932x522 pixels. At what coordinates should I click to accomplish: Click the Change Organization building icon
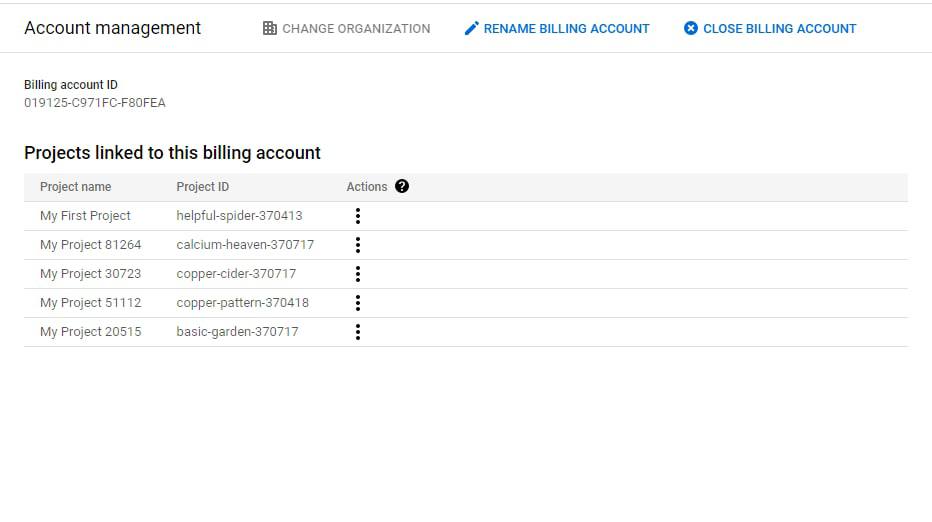(x=270, y=29)
